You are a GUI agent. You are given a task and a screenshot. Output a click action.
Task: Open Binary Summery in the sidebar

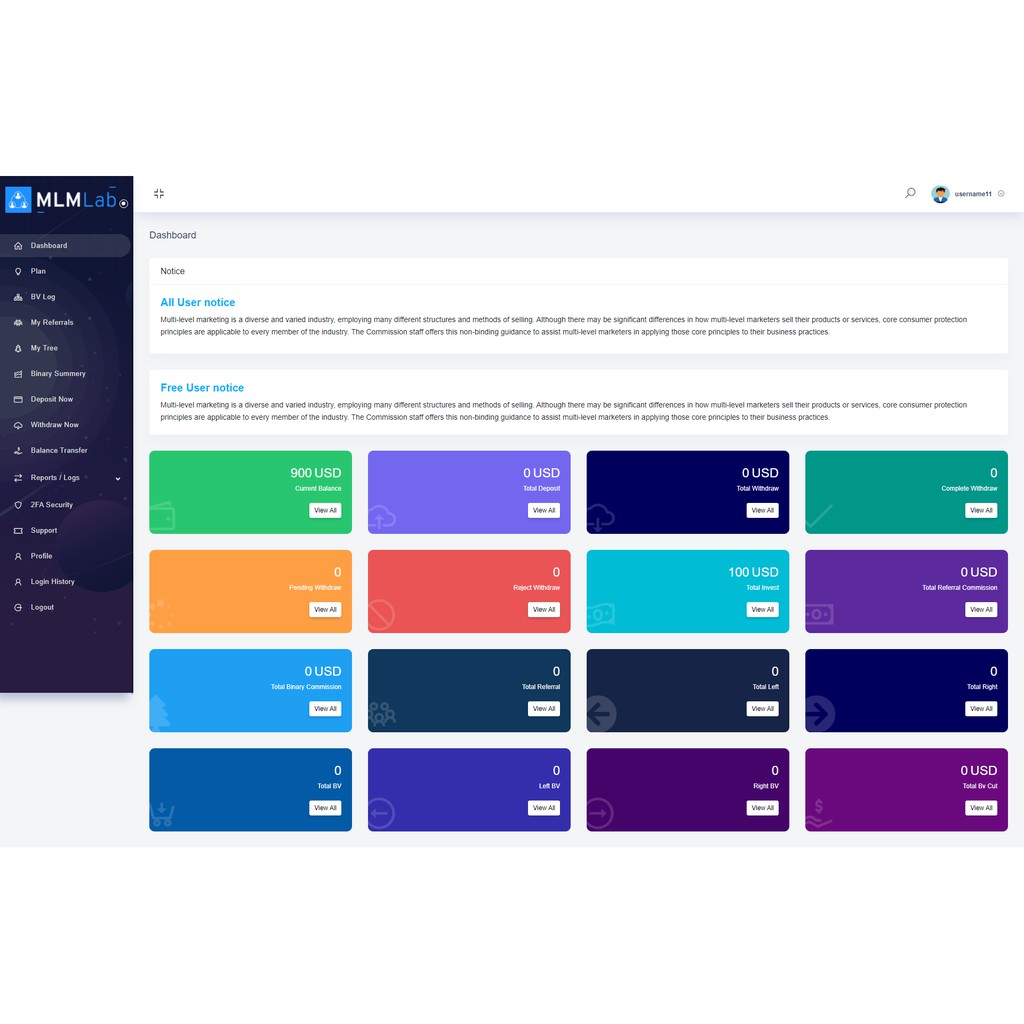[58, 374]
